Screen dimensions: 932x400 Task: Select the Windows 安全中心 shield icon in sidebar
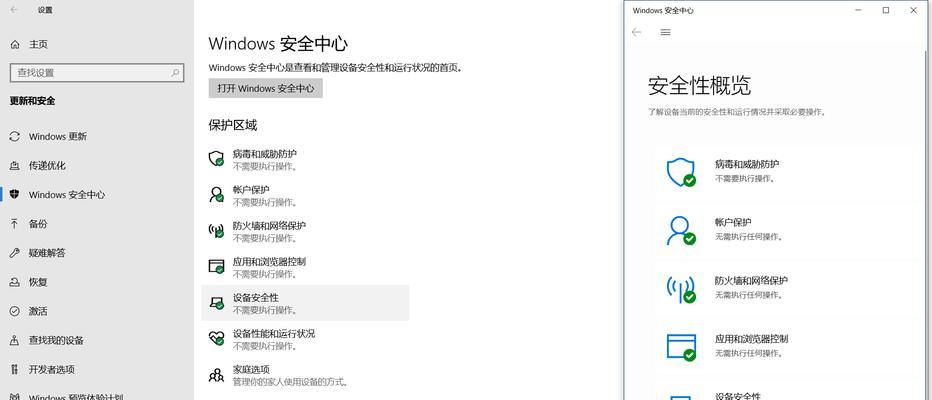point(15,194)
